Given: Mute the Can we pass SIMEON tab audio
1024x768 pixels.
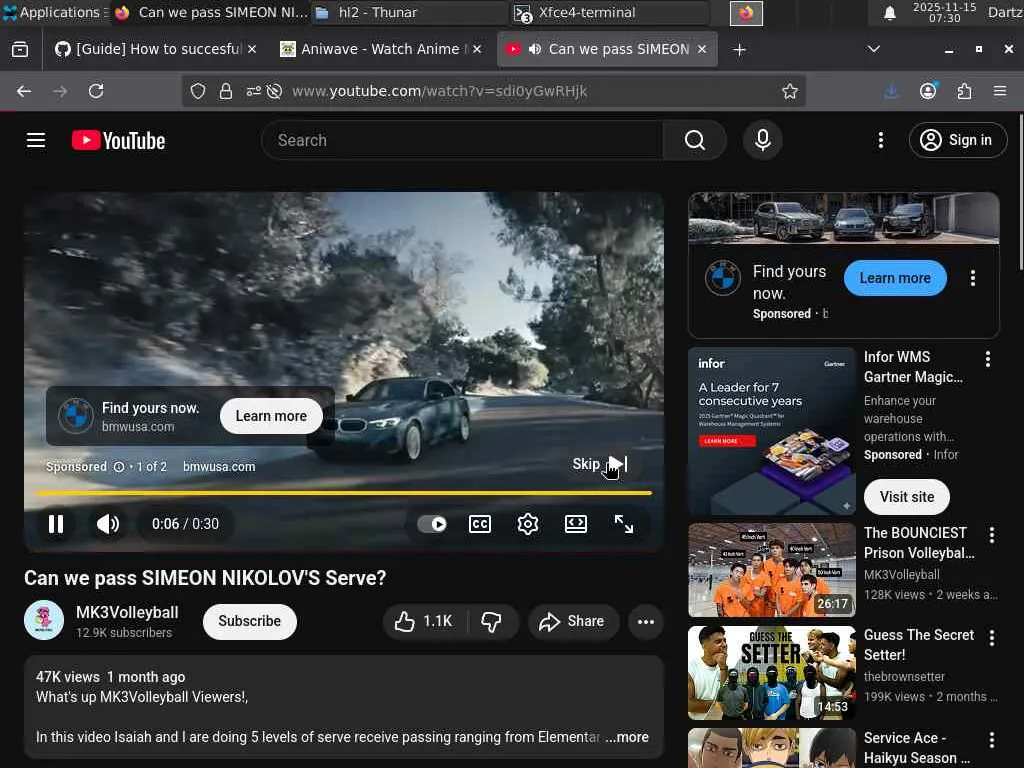Looking at the screenshot, I should coord(535,50).
